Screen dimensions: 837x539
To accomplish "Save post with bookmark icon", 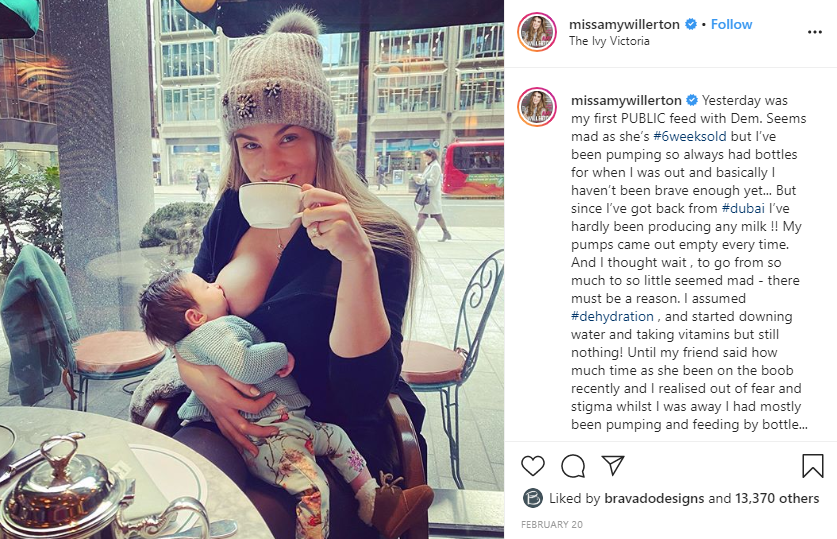I will tap(812, 466).
